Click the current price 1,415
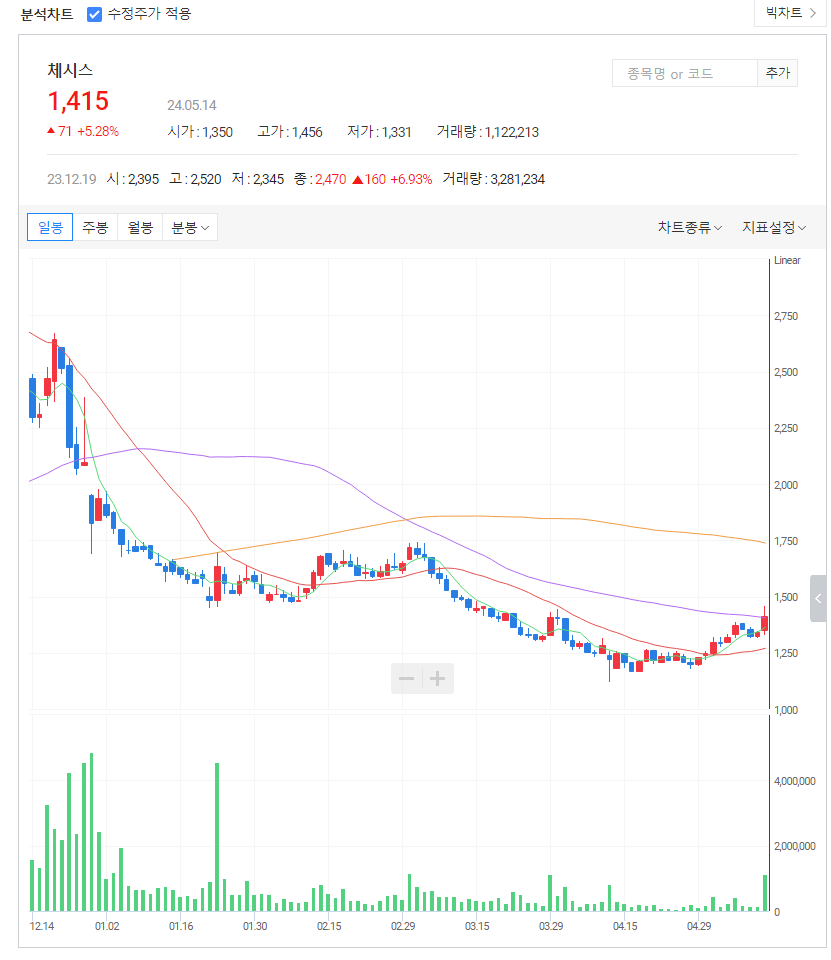Image resolution: width=831 pixels, height=960 pixels. pyautogui.click(x=78, y=101)
